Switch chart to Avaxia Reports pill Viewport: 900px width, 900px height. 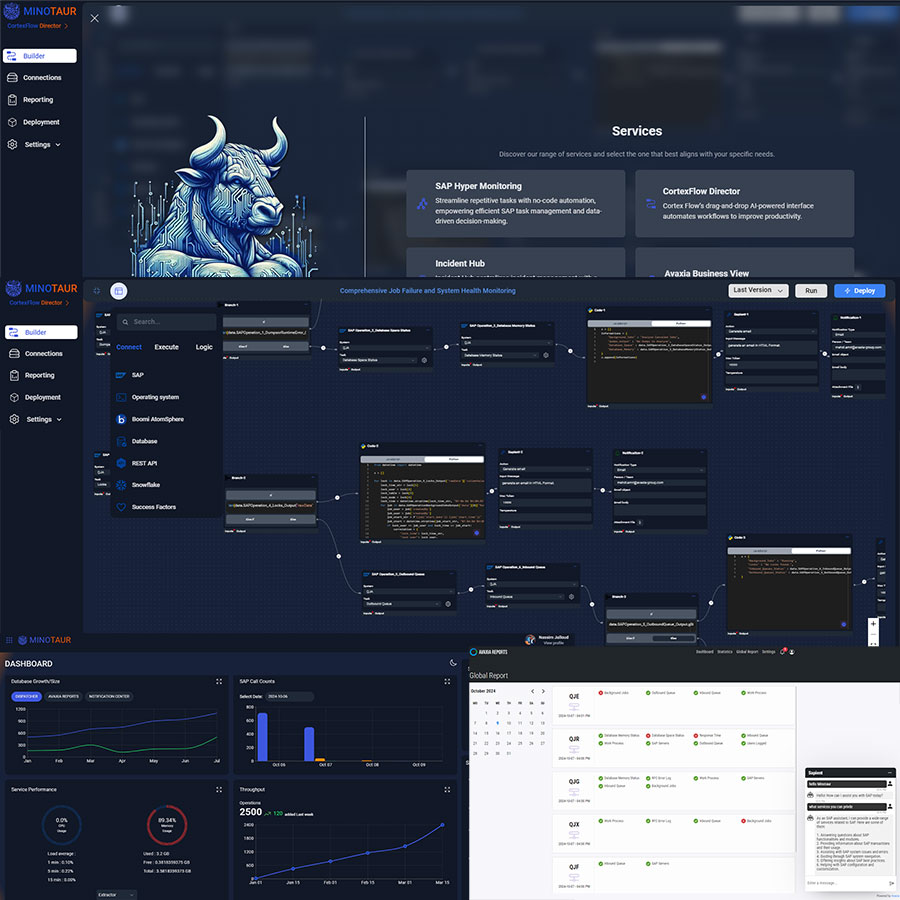(x=63, y=696)
